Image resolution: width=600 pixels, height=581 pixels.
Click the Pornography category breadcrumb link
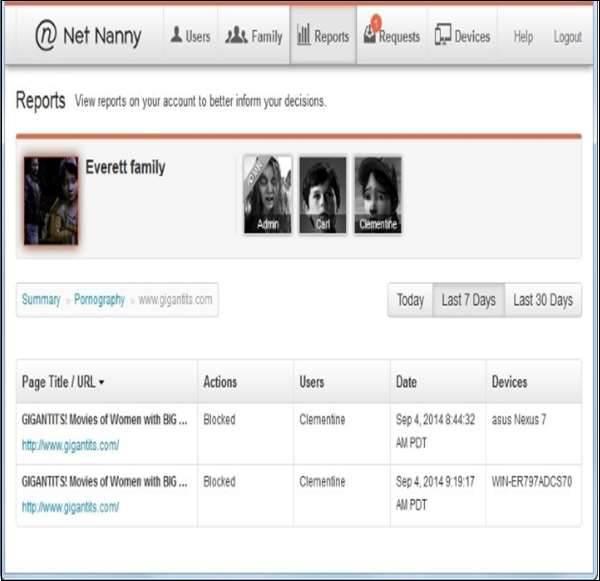pyautogui.click(x=99, y=299)
